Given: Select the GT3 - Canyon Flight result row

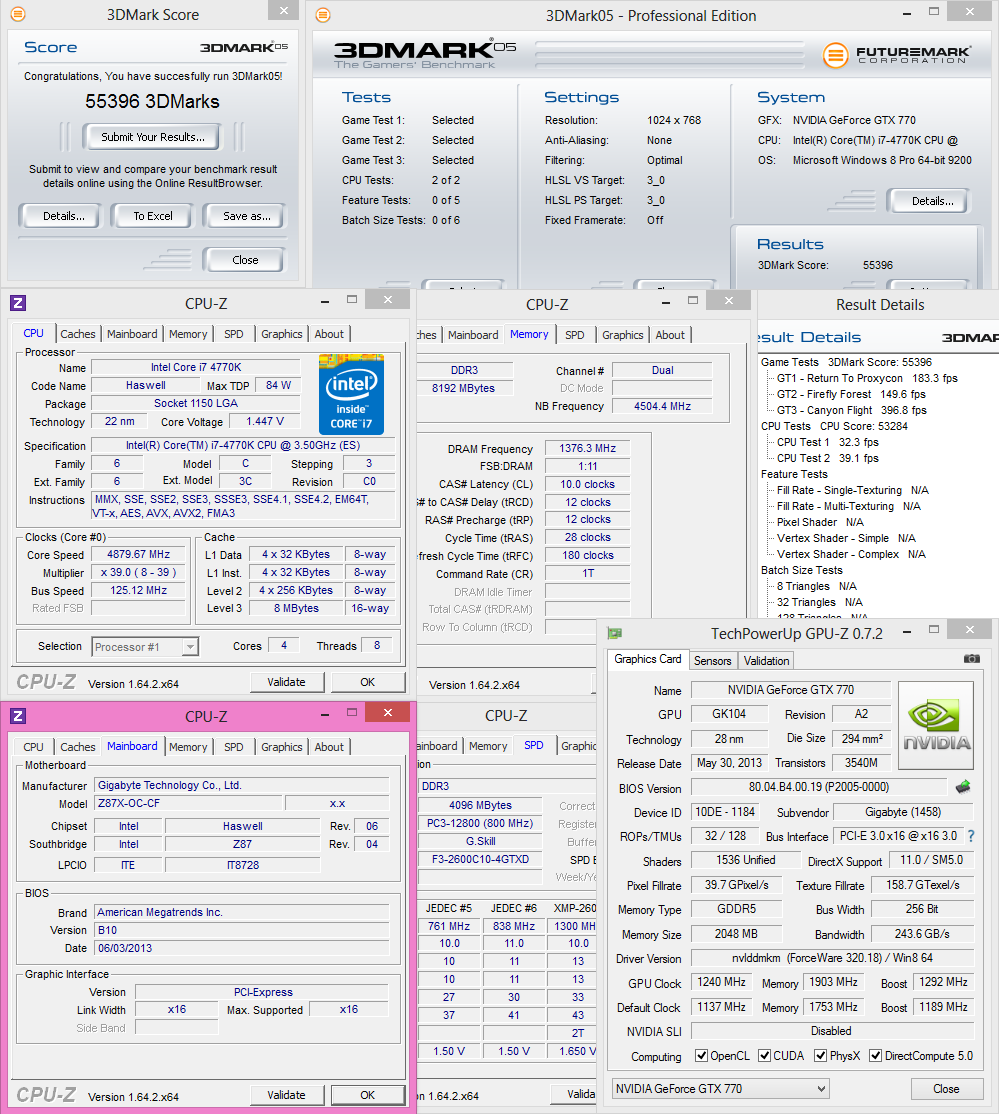Looking at the screenshot, I should (x=851, y=410).
